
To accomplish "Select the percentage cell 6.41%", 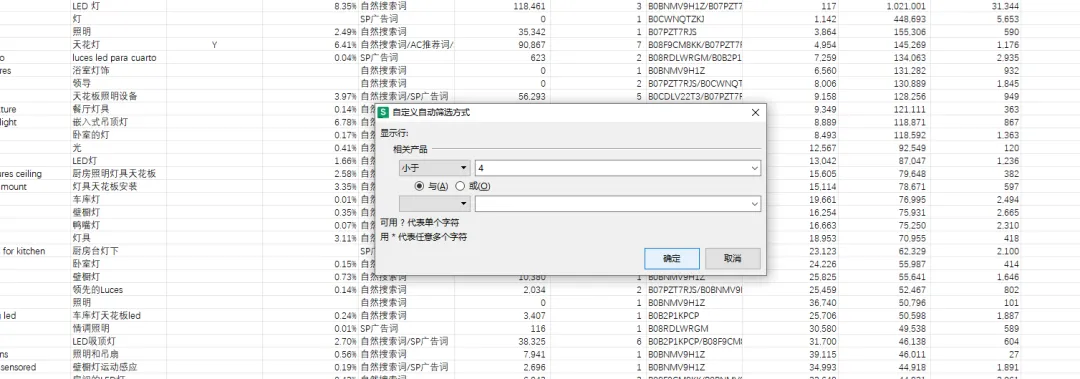I will click(x=345, y=45).
